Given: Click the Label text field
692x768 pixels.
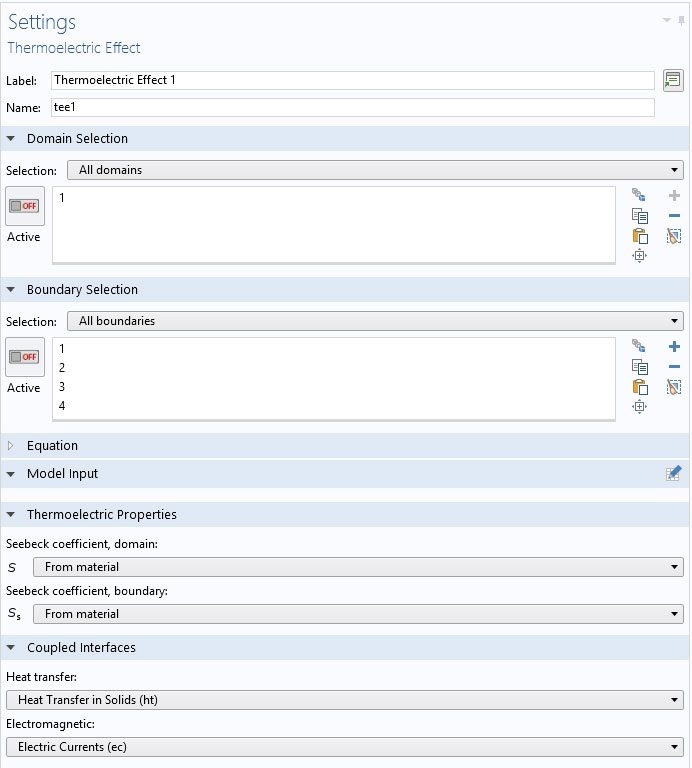Looking at the screenshot, I should pyautogui.click(x=353, y=80).
